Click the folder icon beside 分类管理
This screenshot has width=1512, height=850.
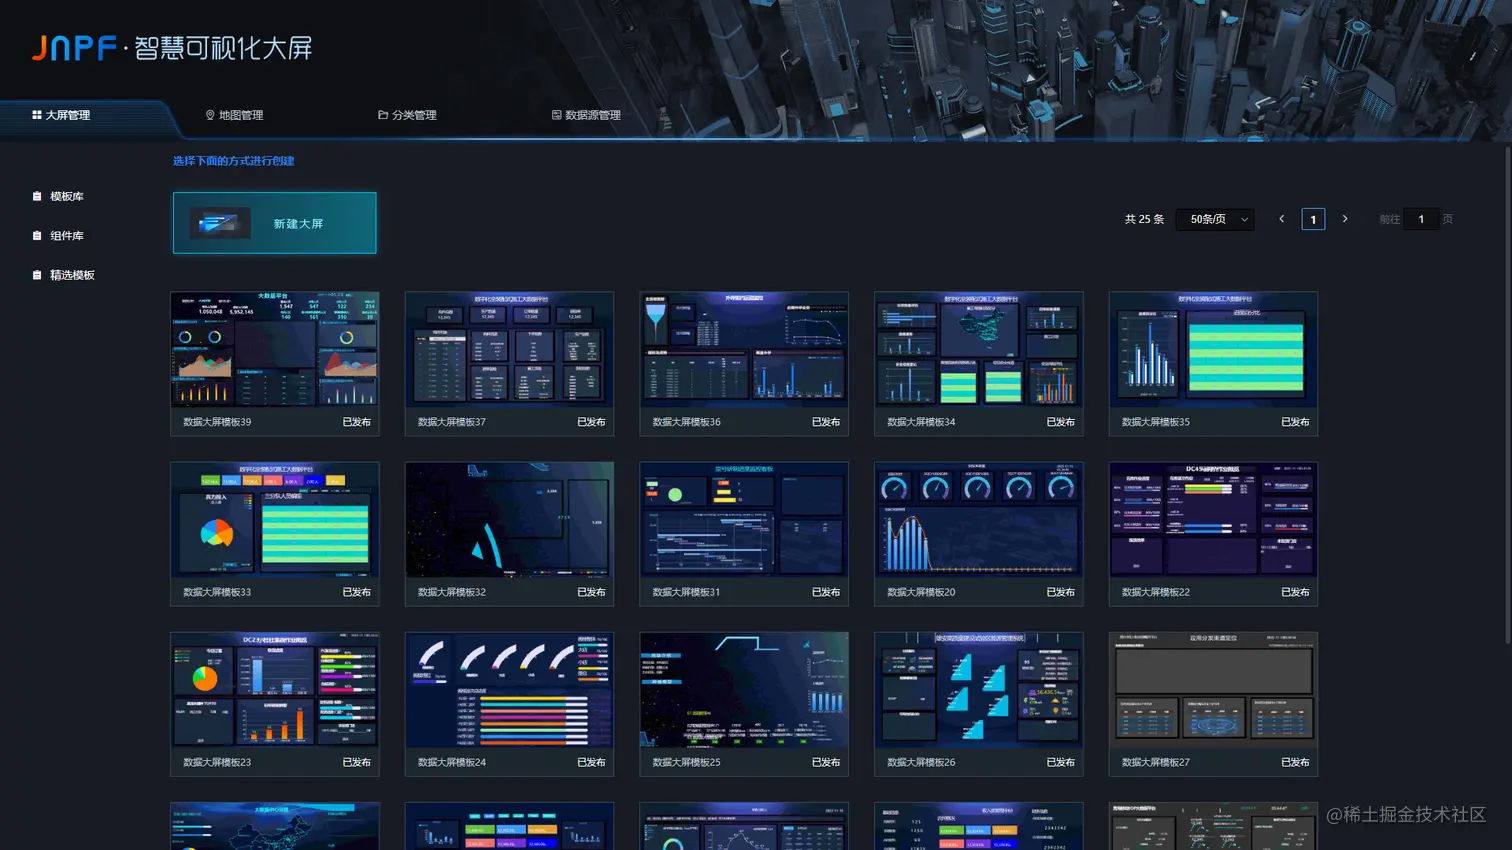pos(383,115)
